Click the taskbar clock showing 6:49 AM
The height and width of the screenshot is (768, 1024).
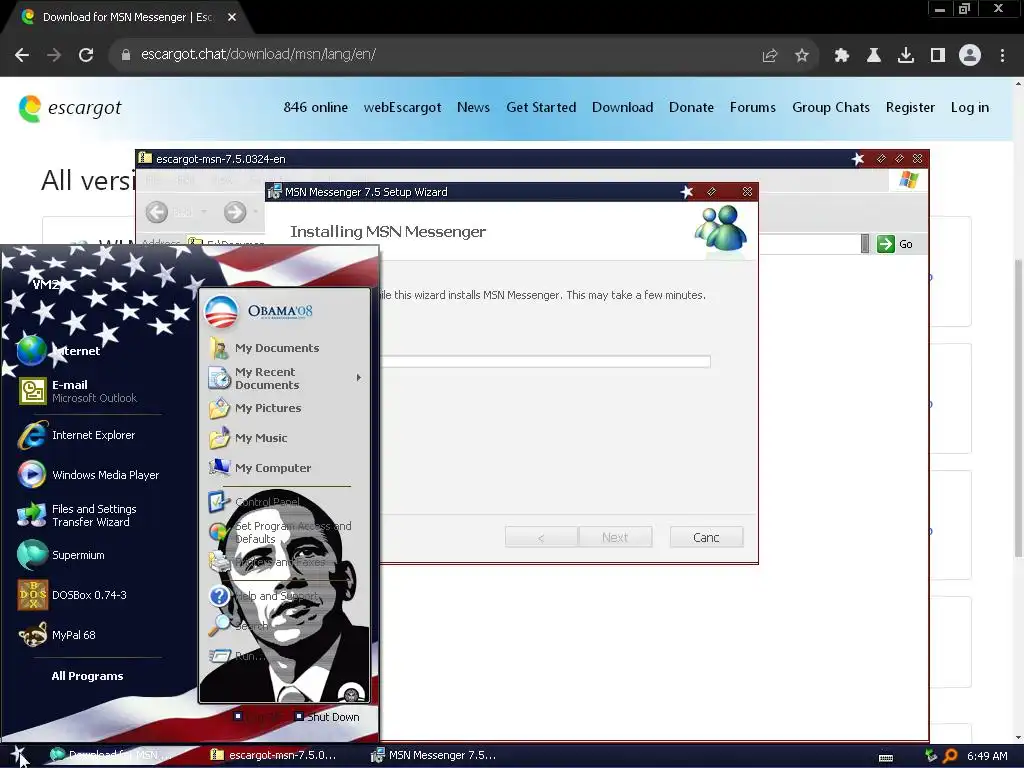(987, 756)
